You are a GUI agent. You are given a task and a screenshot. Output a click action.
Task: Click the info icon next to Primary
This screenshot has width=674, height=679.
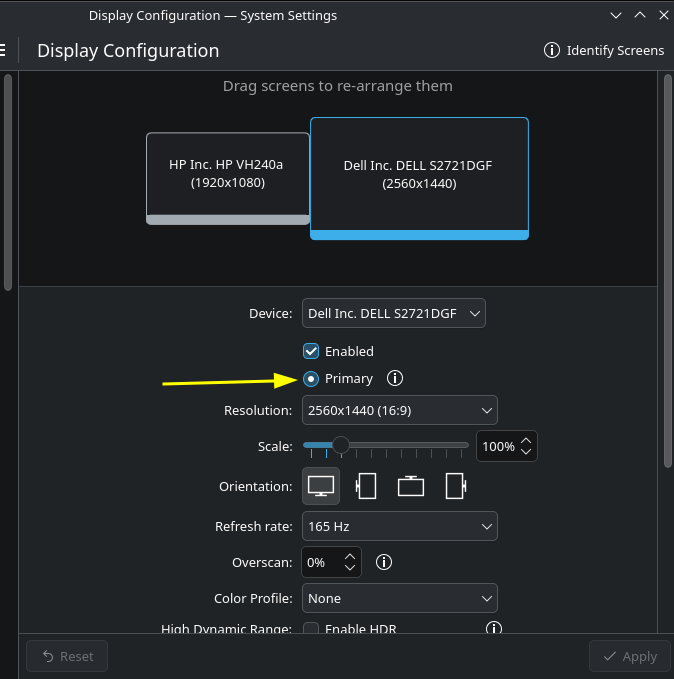point(395,378)
